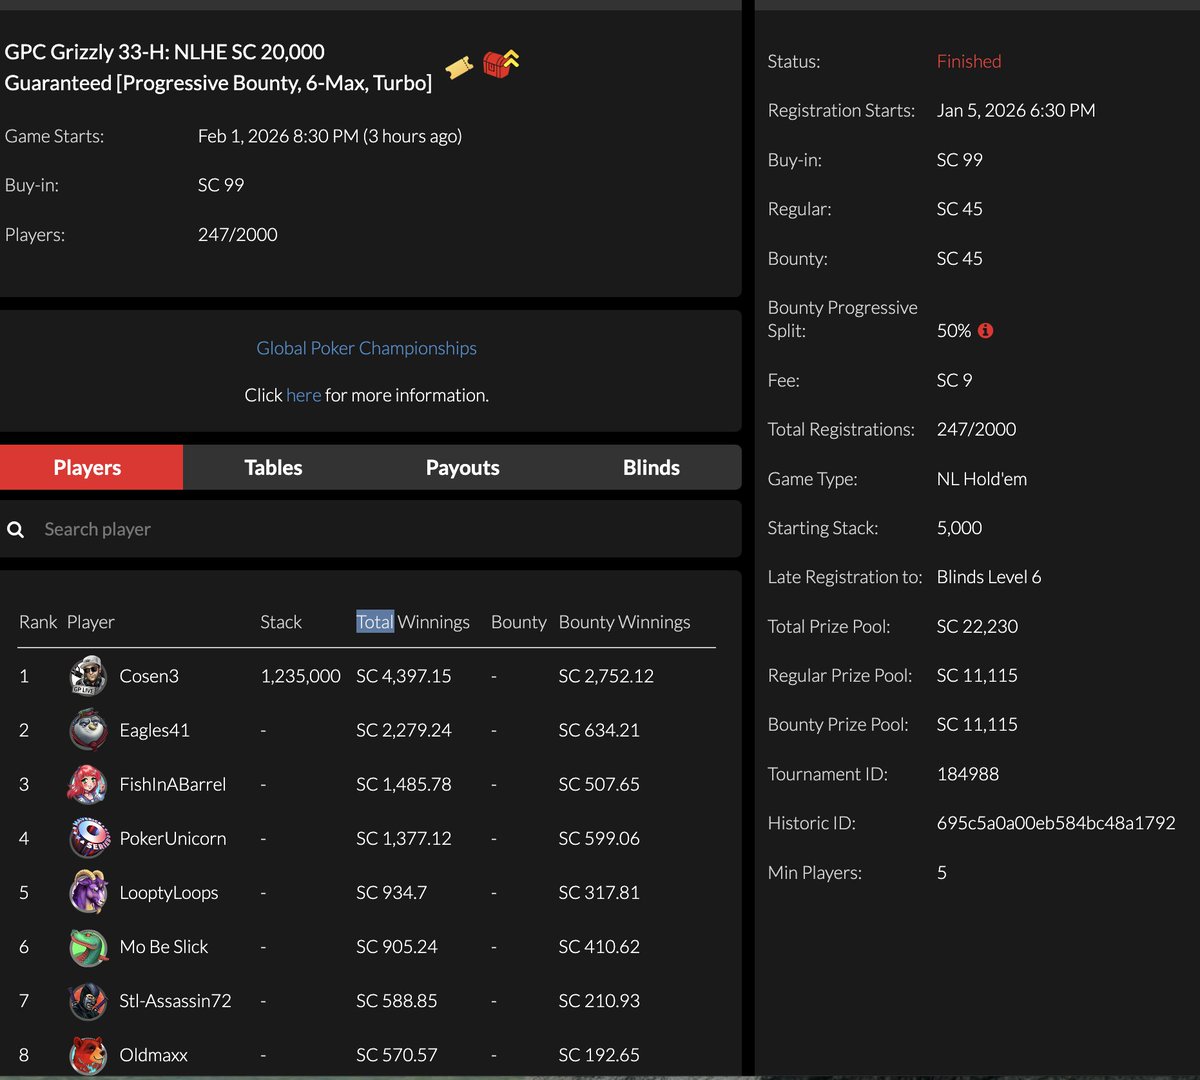This screenshot has height=1080, width=1200.
Task: Switch to the Tables tab
Action: pos(273,467)
